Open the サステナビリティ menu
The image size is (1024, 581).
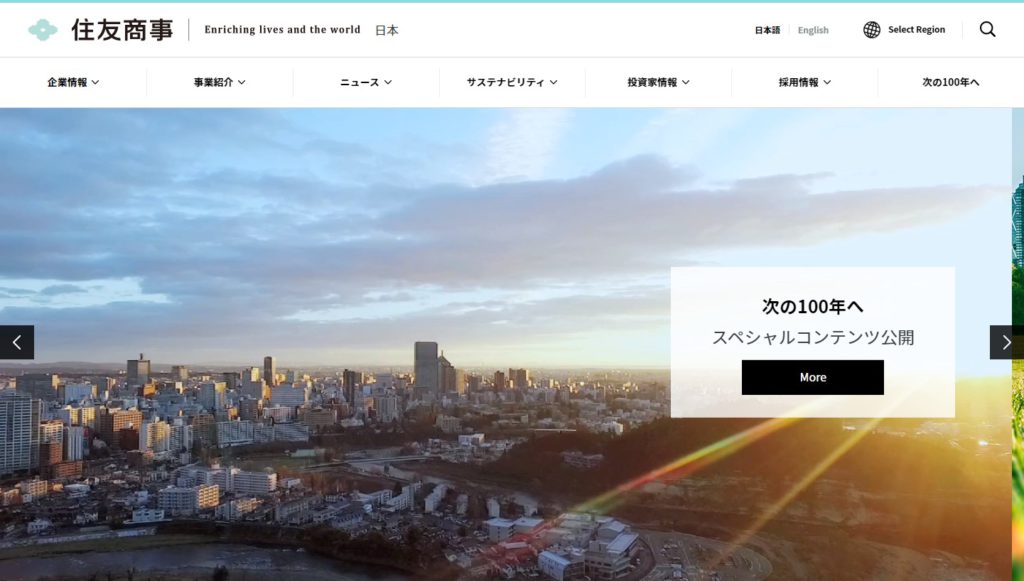point(512,82)
